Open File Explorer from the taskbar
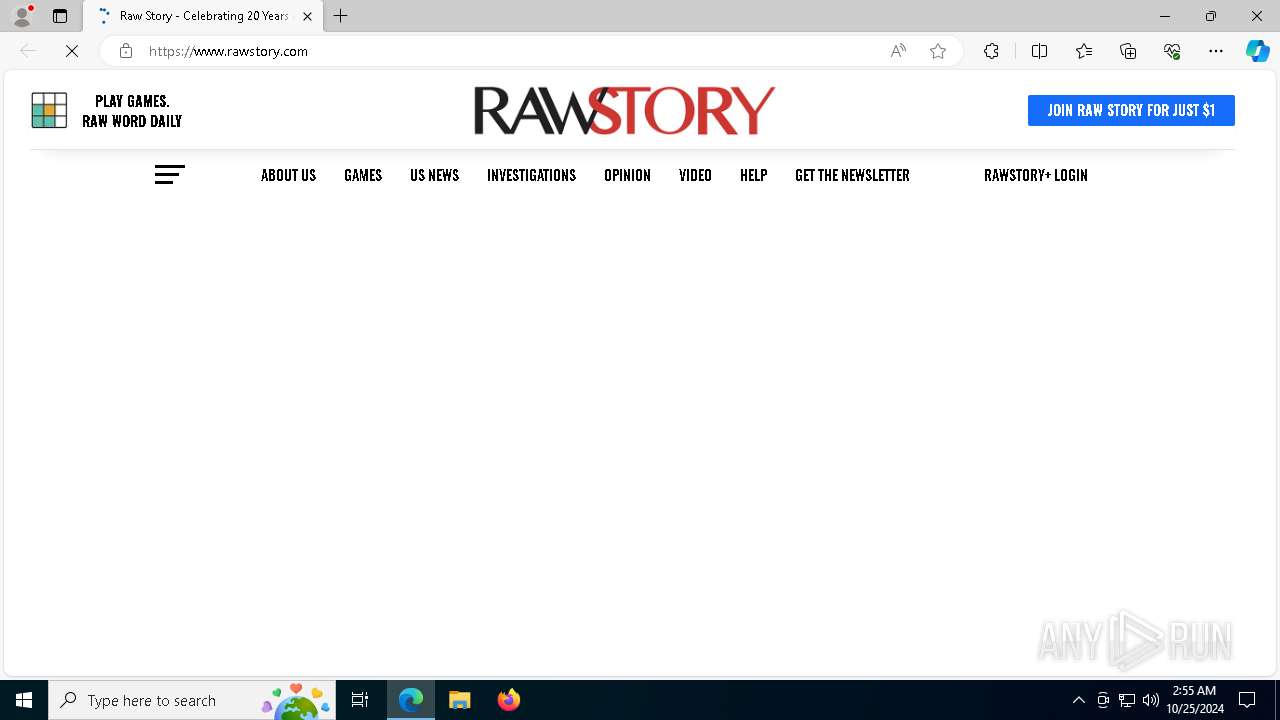 tap(460, 700)
